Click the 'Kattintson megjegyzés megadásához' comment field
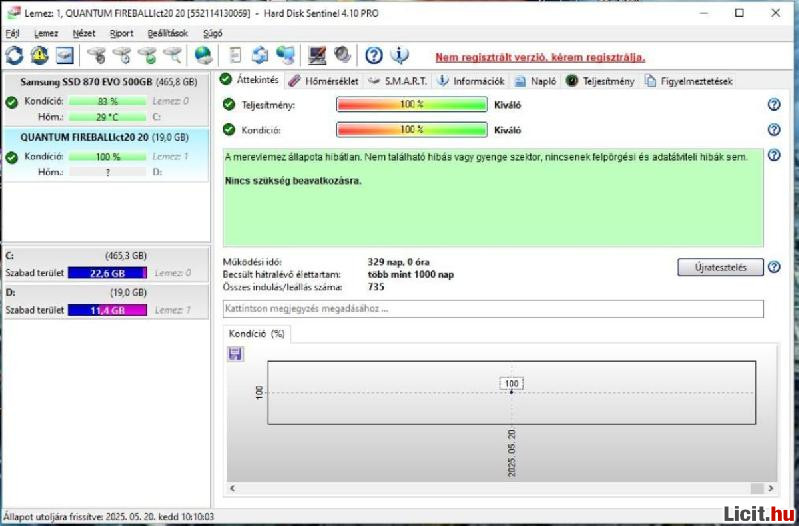The width and height of the screenshot is (799, 526). click(493, 309)
